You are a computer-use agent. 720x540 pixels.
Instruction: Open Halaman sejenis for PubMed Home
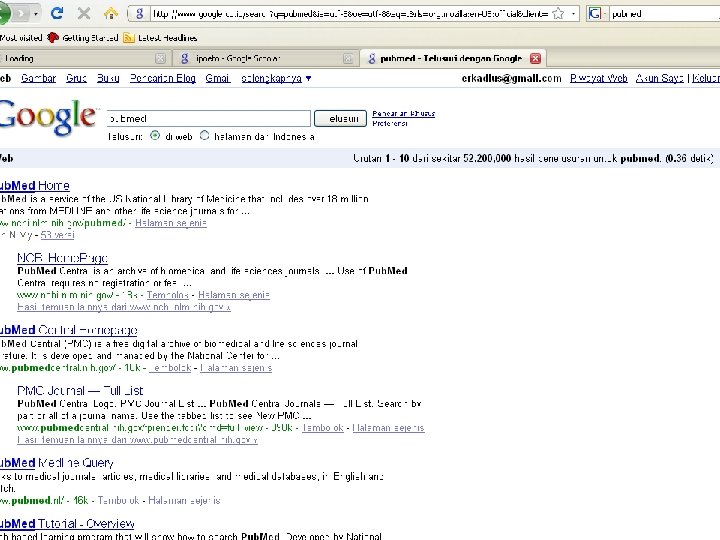pos(171,223)
